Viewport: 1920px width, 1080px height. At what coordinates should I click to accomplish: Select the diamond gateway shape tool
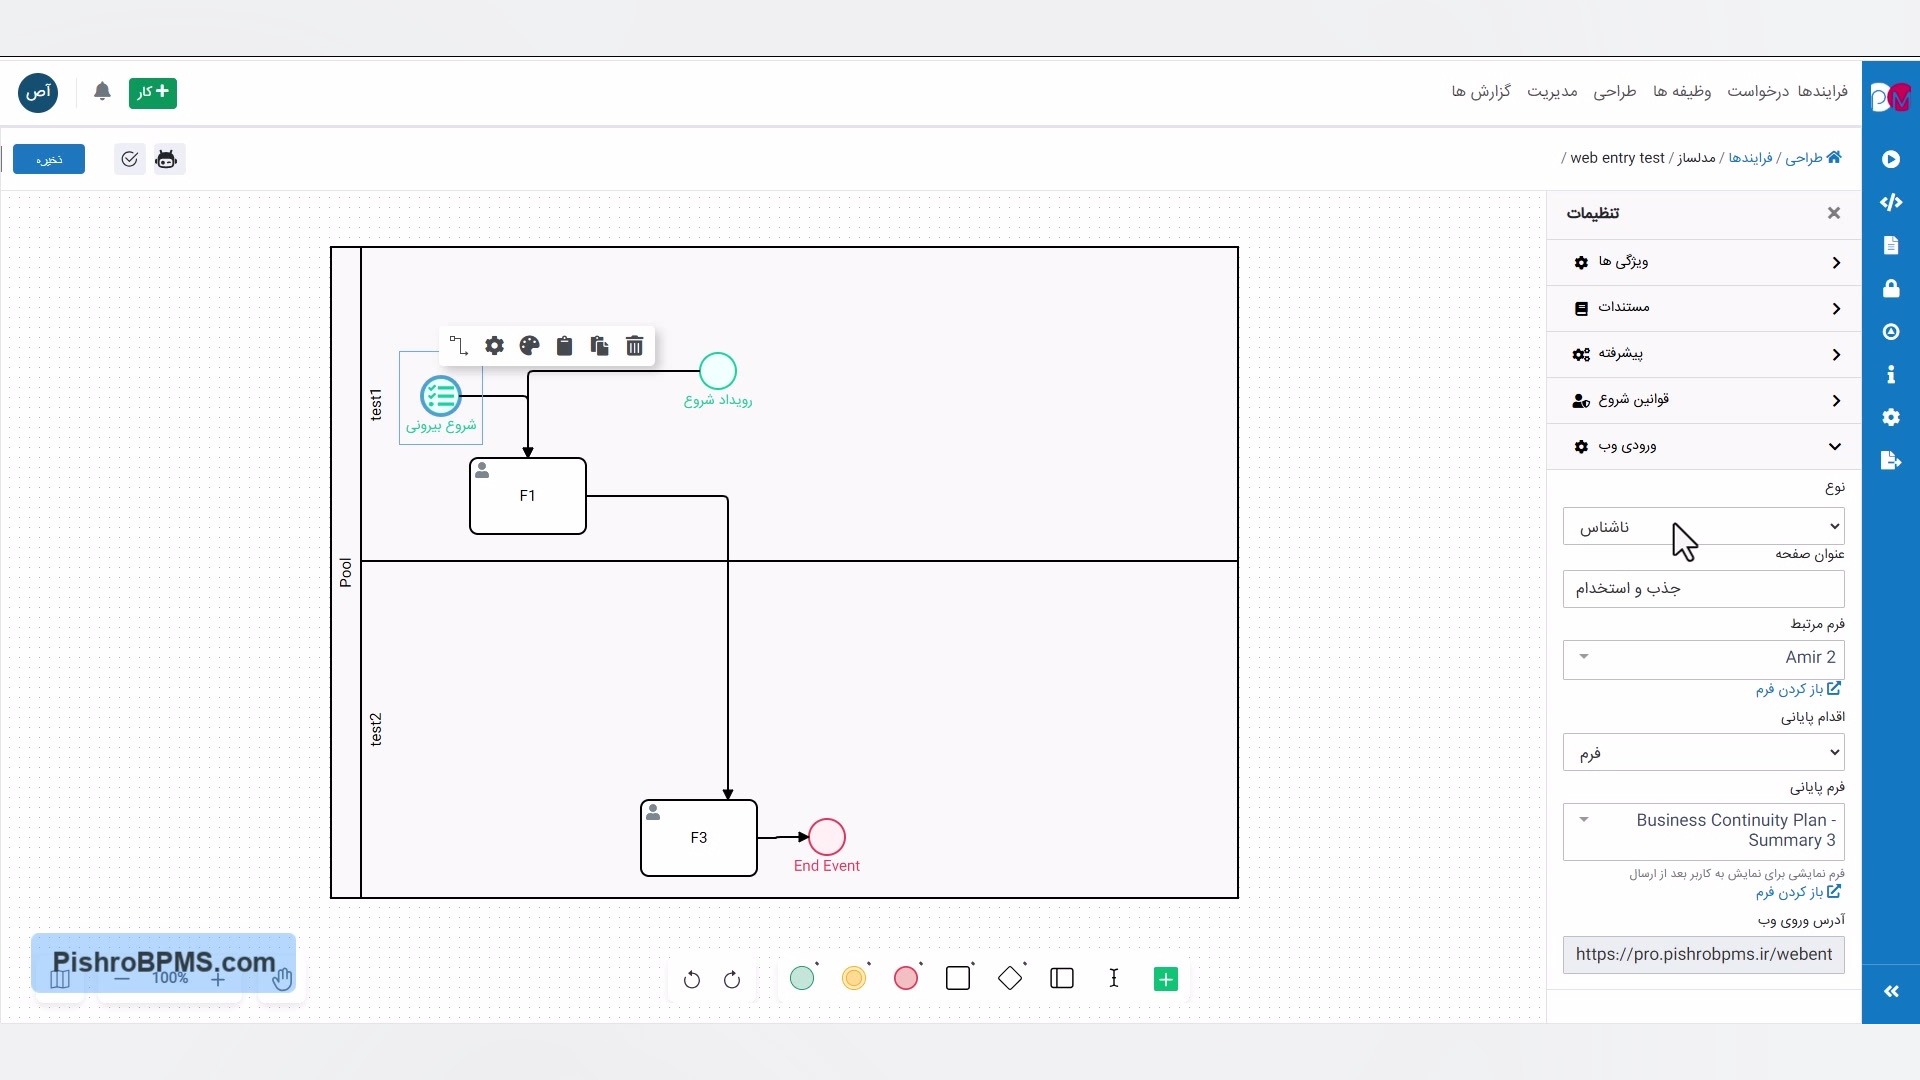(x=1010, y=979)
